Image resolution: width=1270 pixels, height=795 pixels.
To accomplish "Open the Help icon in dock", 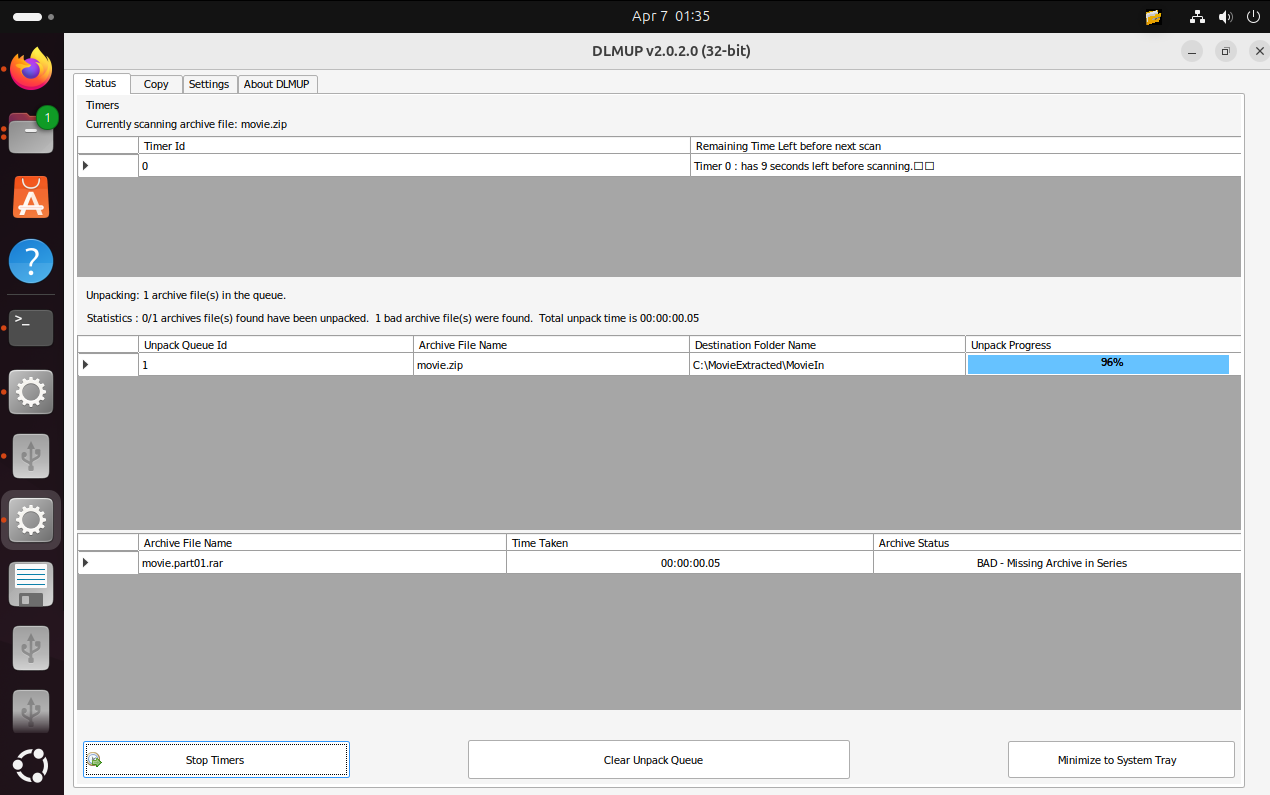I will [31, 262].
